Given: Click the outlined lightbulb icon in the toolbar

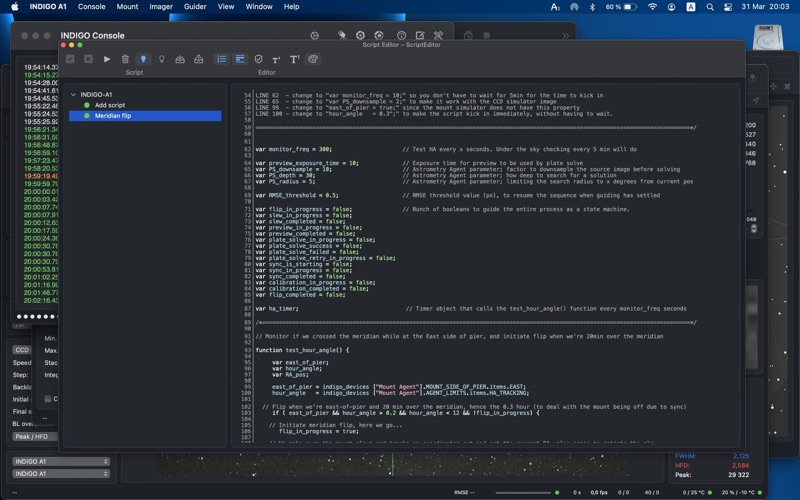Looking at the screenshot, I should pos(162,59).
